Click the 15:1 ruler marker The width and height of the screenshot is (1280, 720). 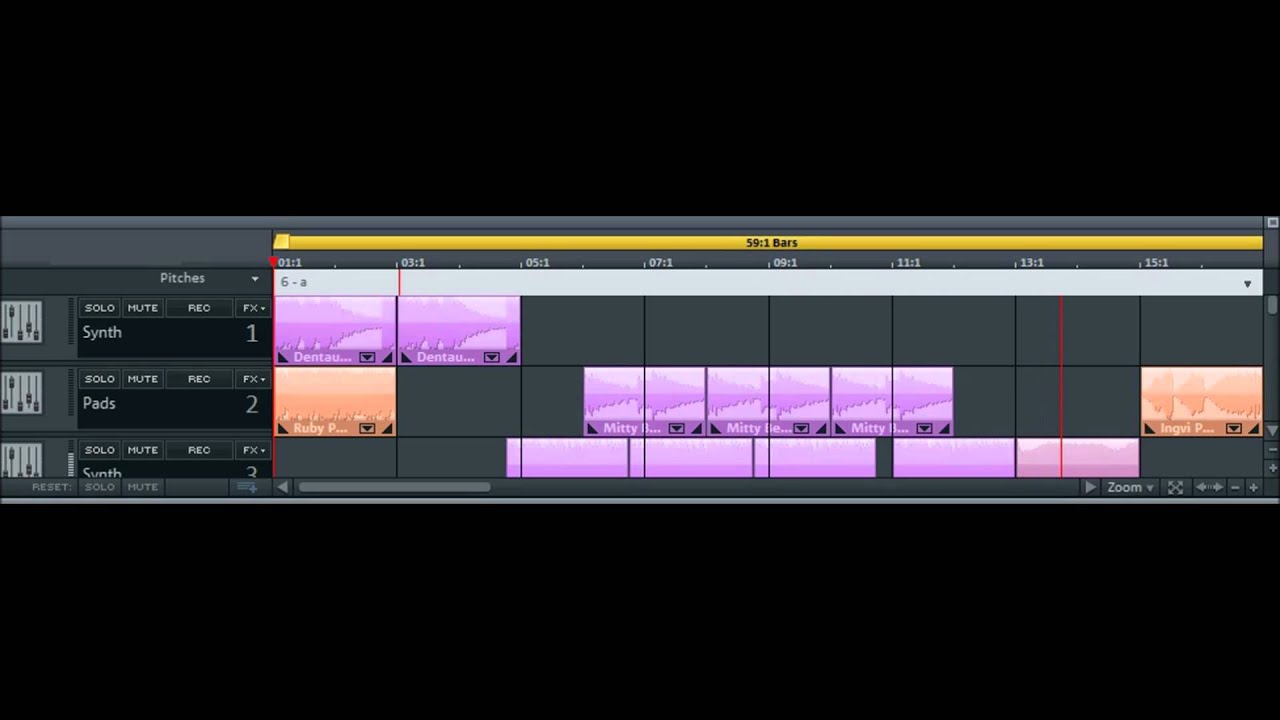pyautogui.click(x=1156, y=263)
